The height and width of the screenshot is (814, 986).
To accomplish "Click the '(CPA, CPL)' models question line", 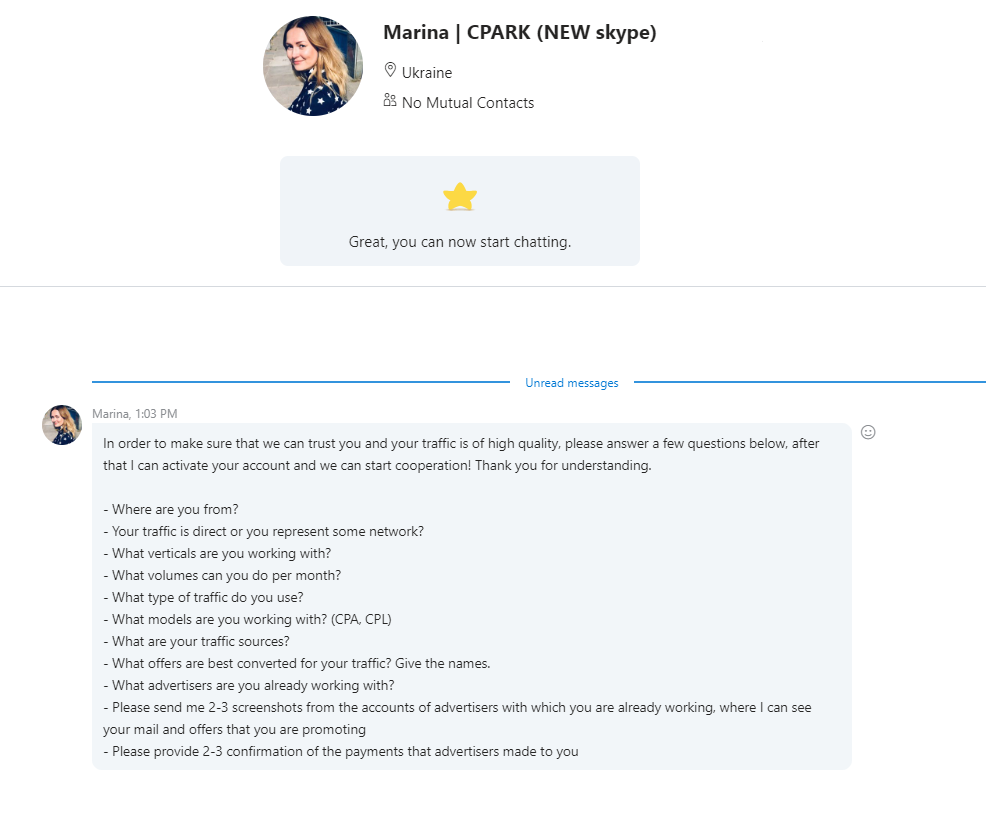I will [247, 620].
